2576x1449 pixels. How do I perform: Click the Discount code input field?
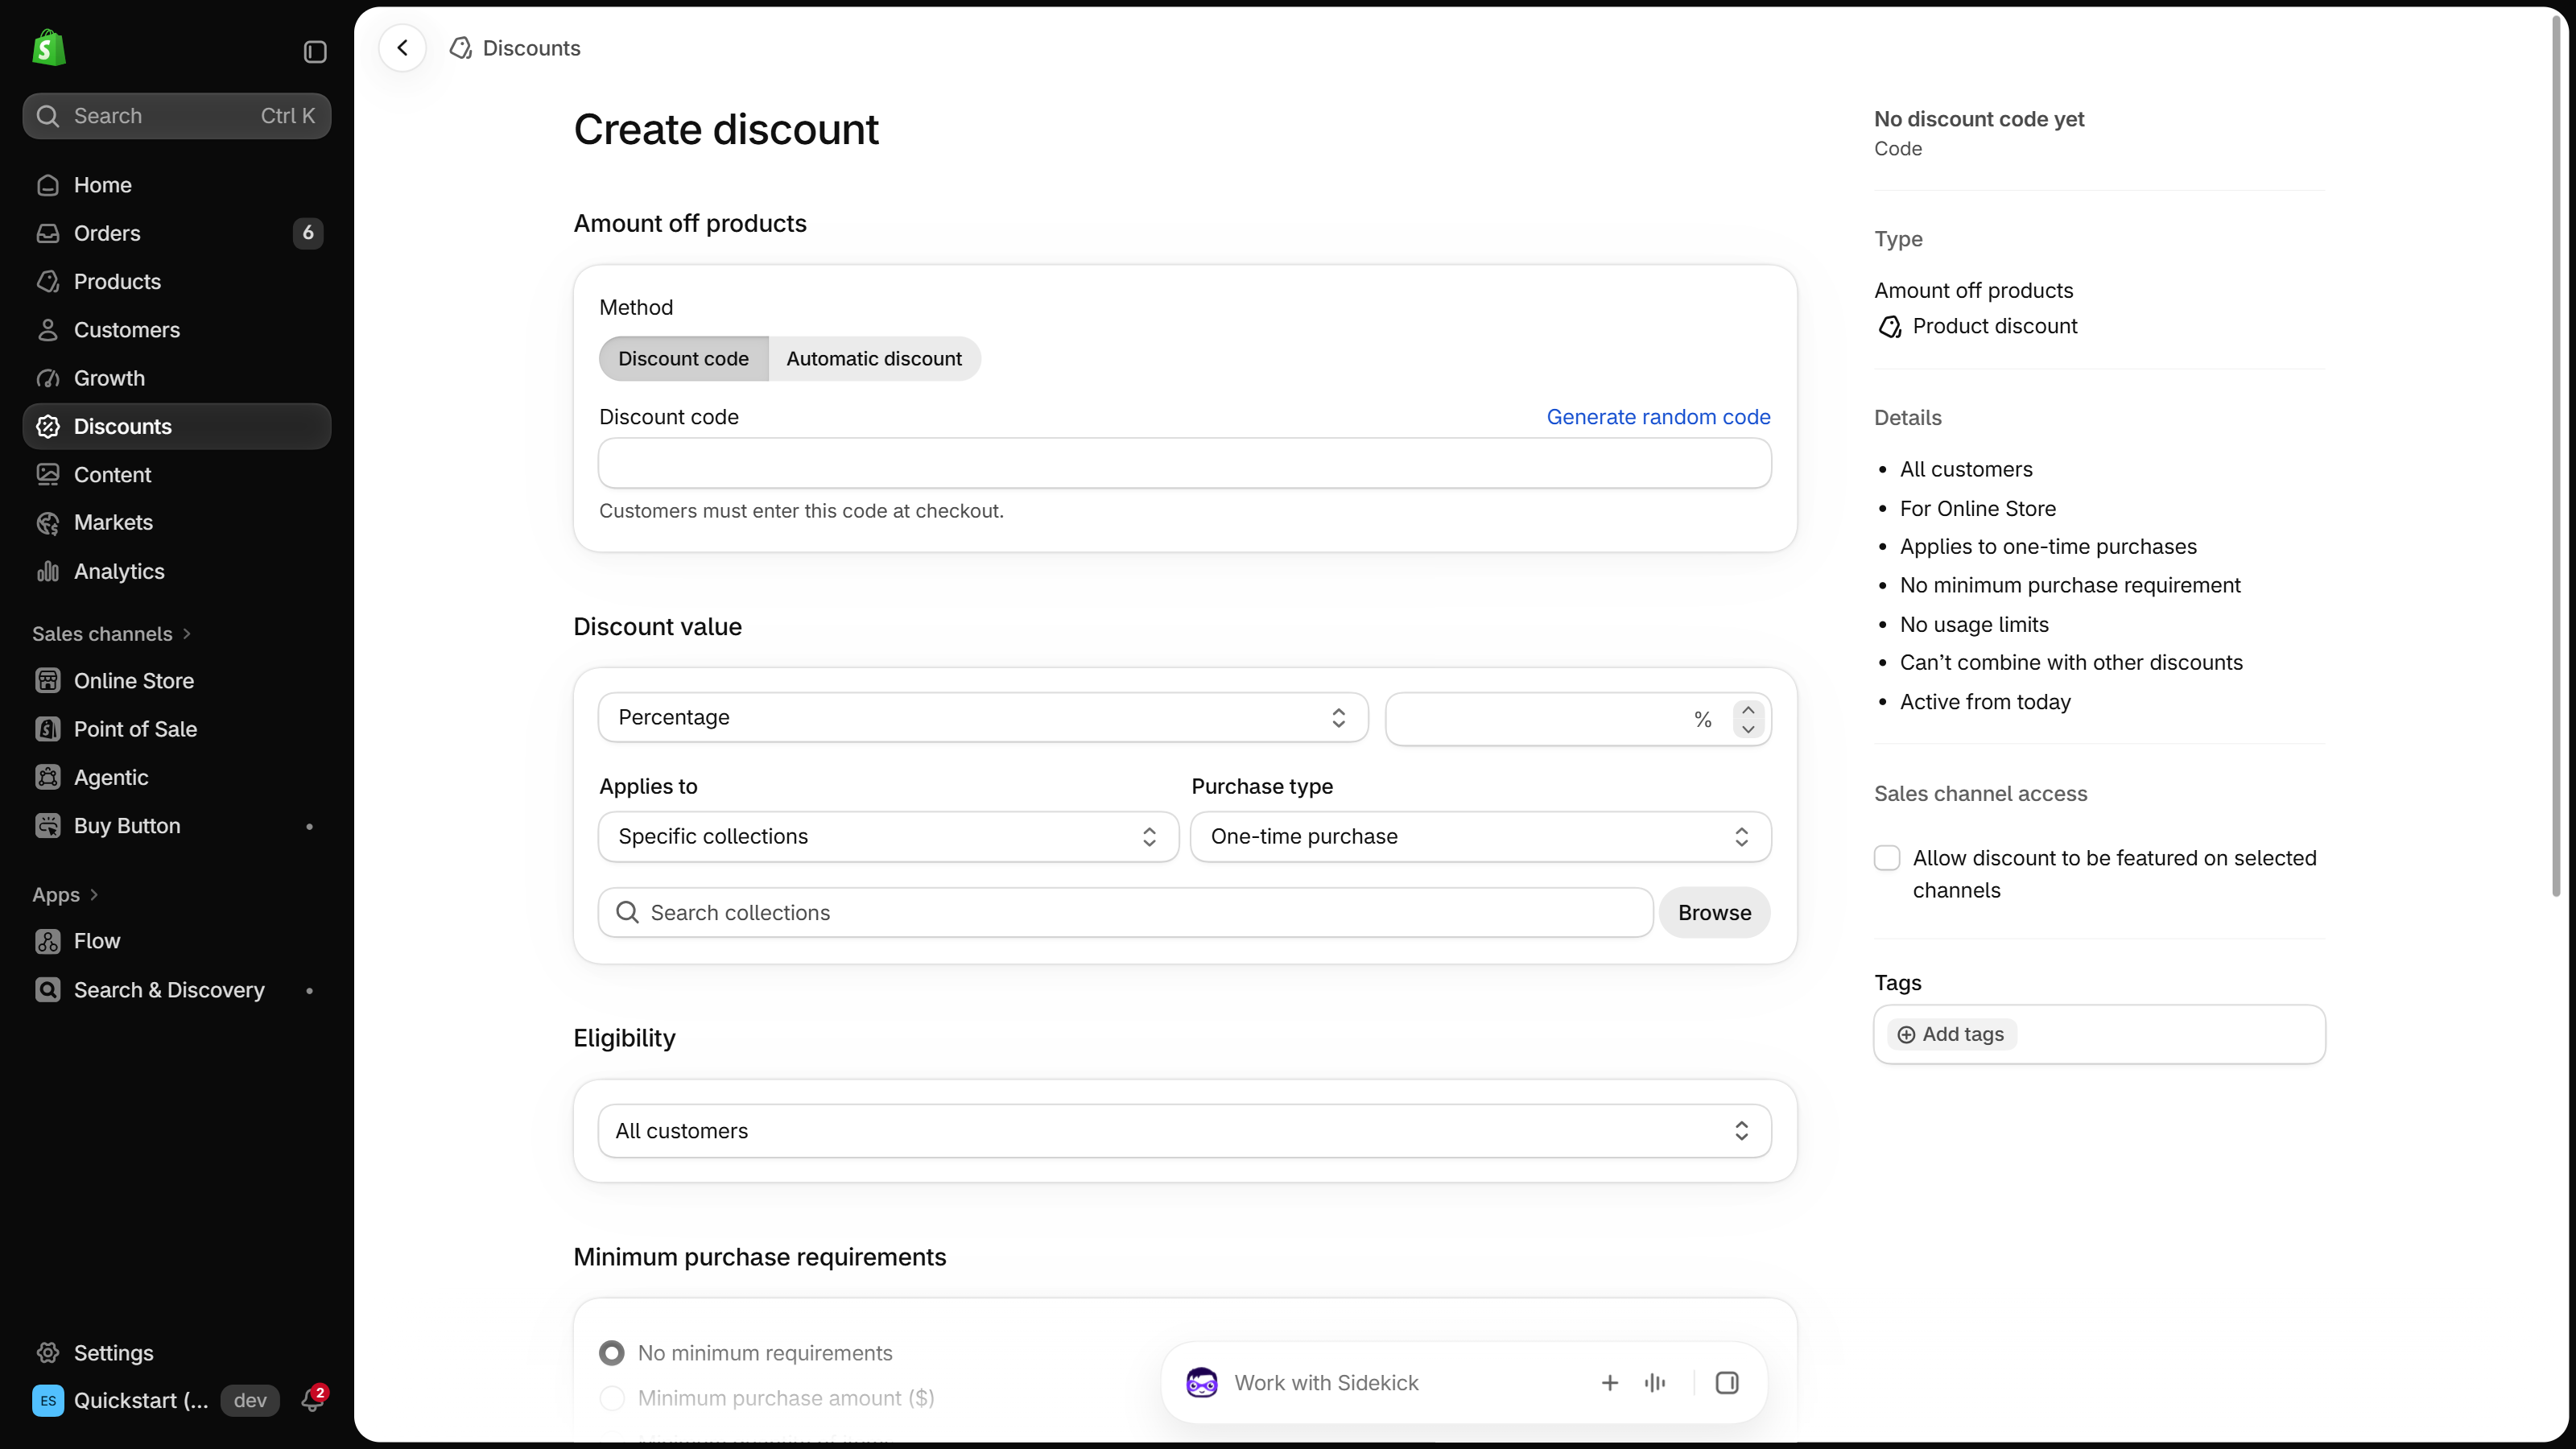[1184, 463]
